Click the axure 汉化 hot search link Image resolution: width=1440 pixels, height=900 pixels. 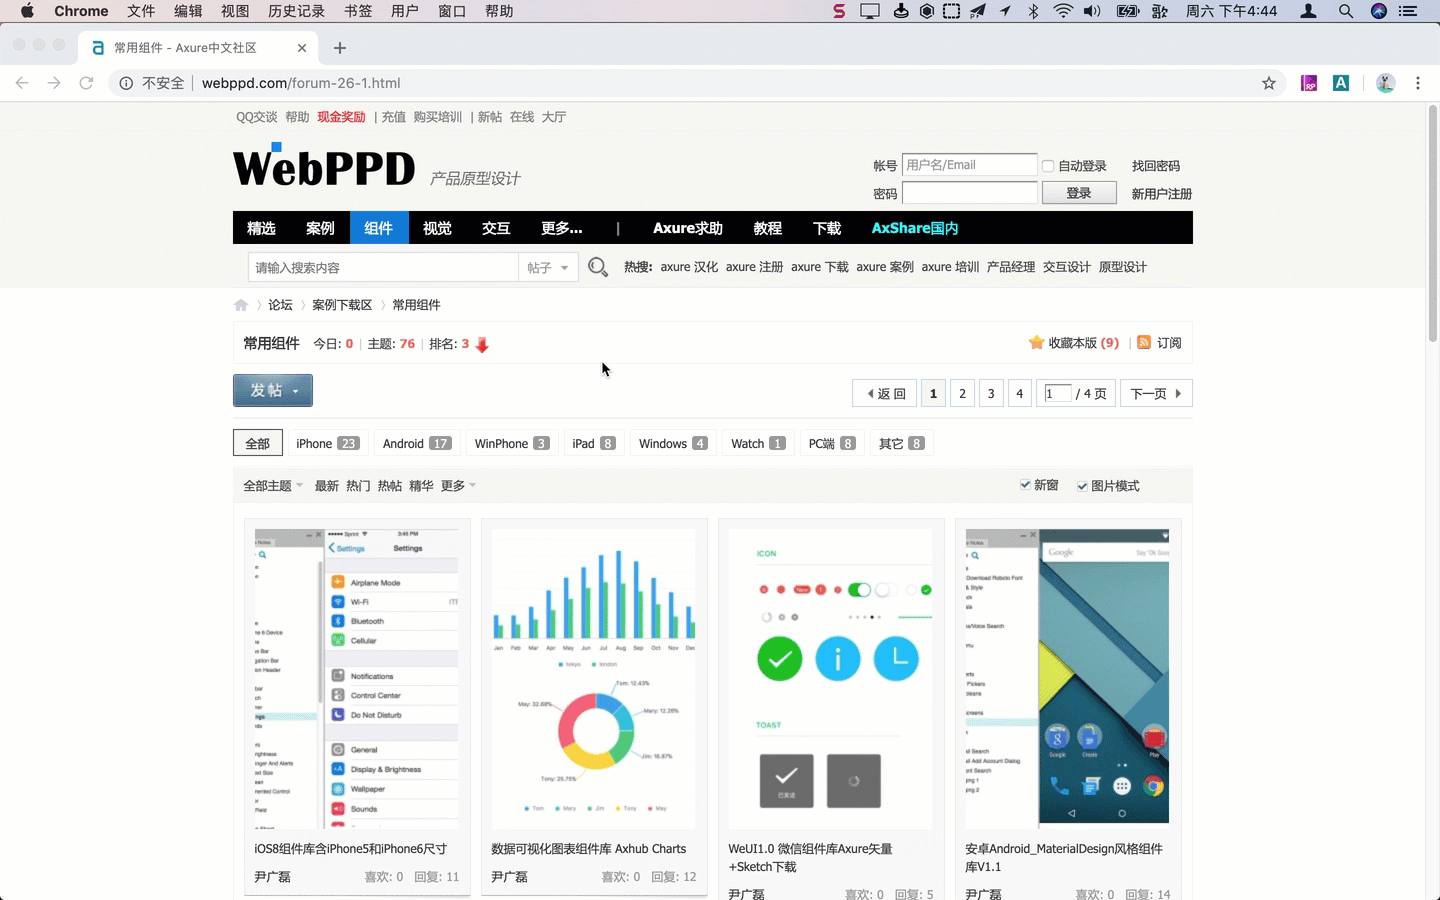689,267
